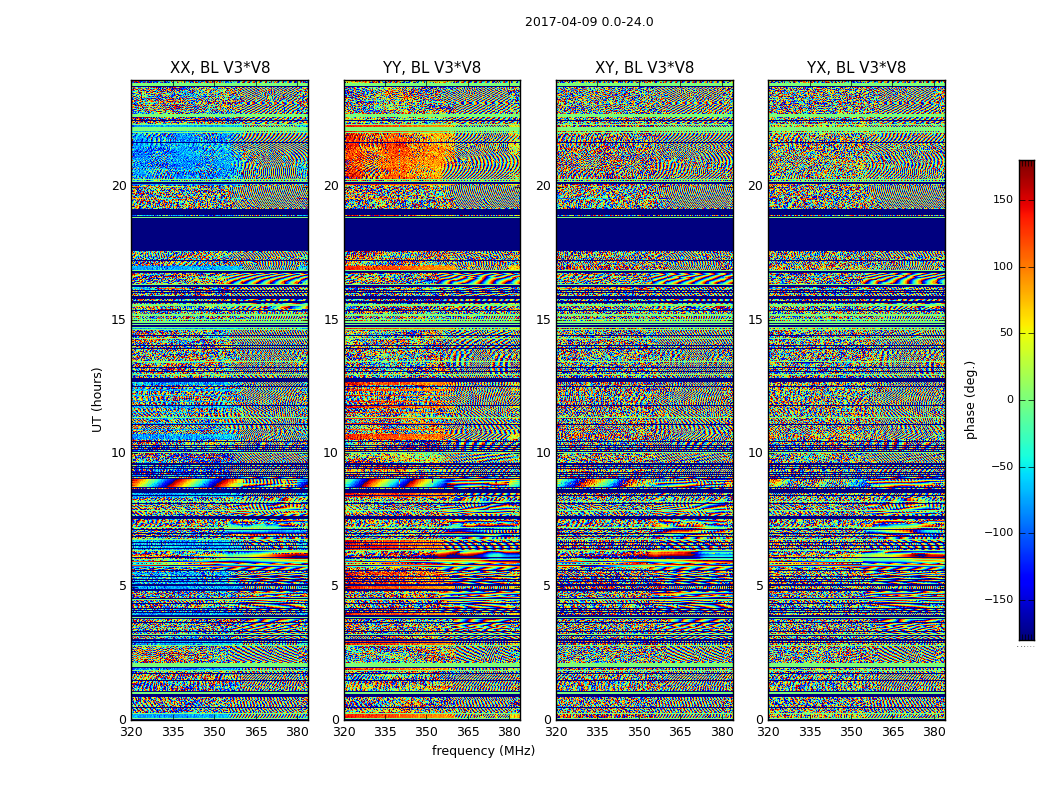Select the 'YY, BL V3*V8' panel title

pyautogui.click(x=432, y=68)
